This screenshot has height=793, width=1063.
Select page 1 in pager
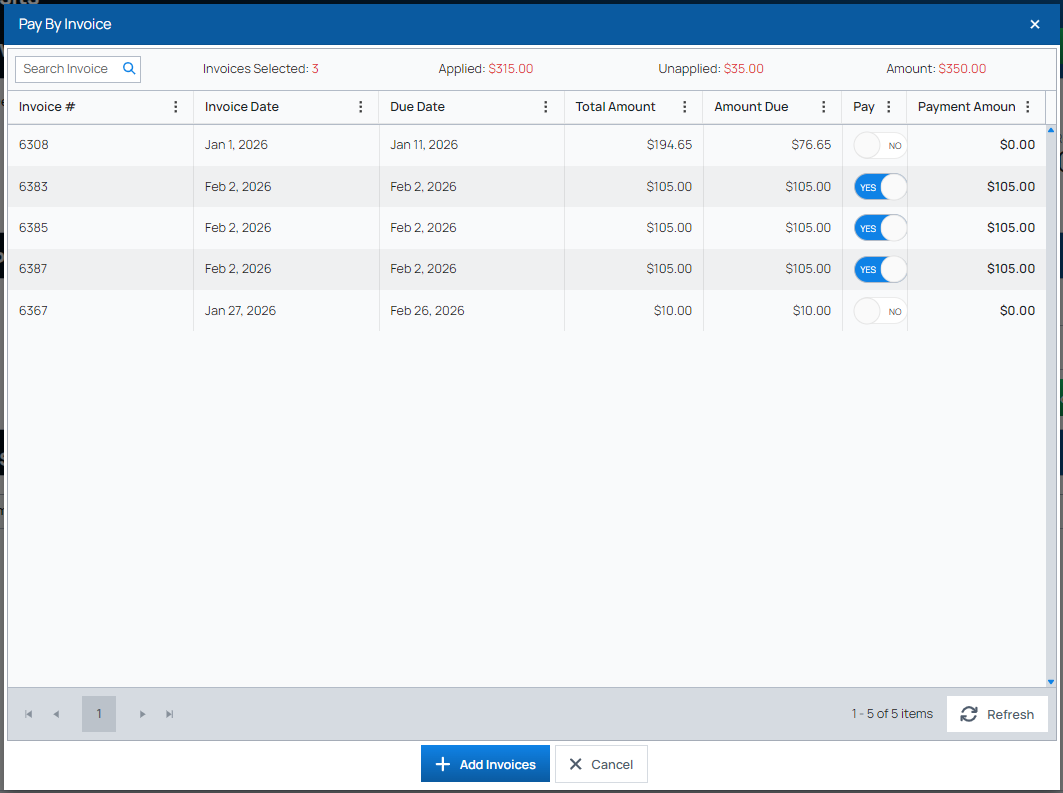click(x=99, y=714)
